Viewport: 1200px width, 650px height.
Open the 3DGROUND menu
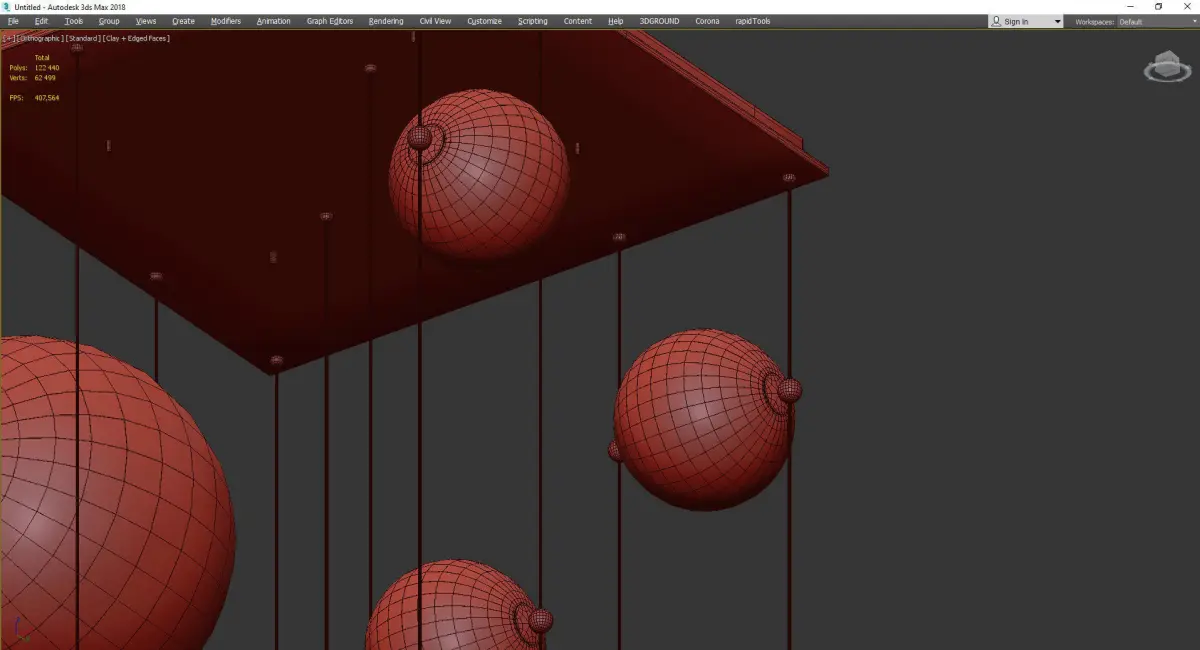tap(659, 21)
